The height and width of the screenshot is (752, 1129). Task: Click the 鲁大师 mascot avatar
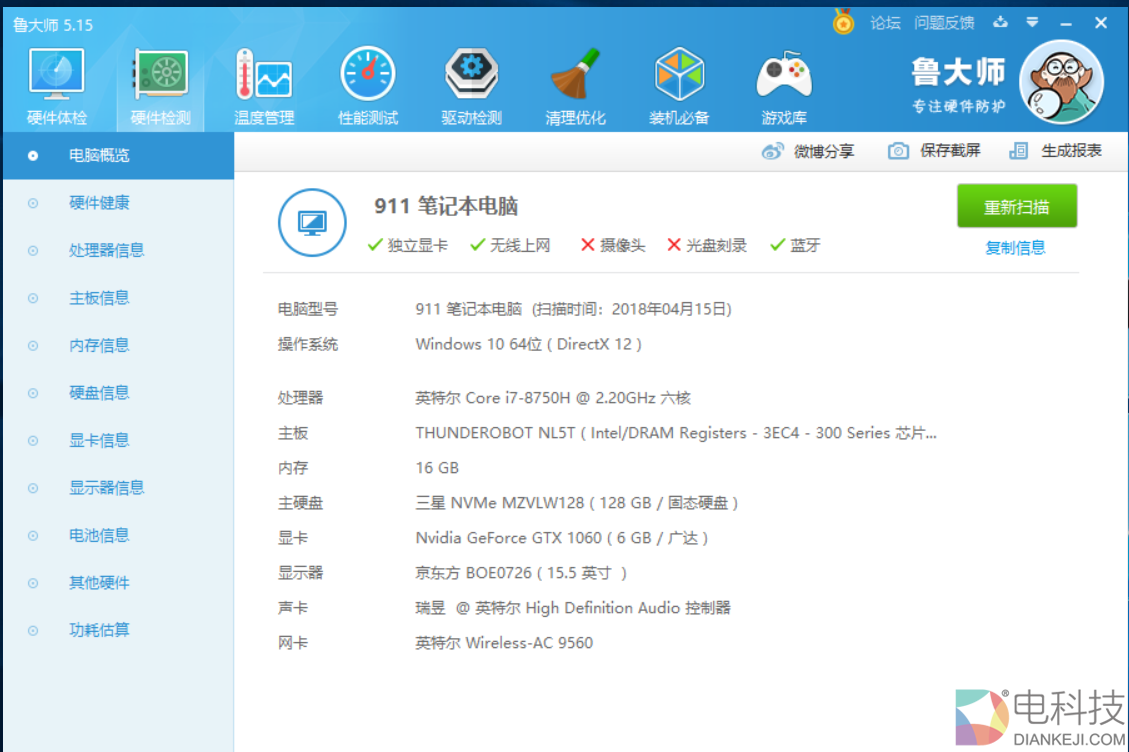(x=1061, y=83)
